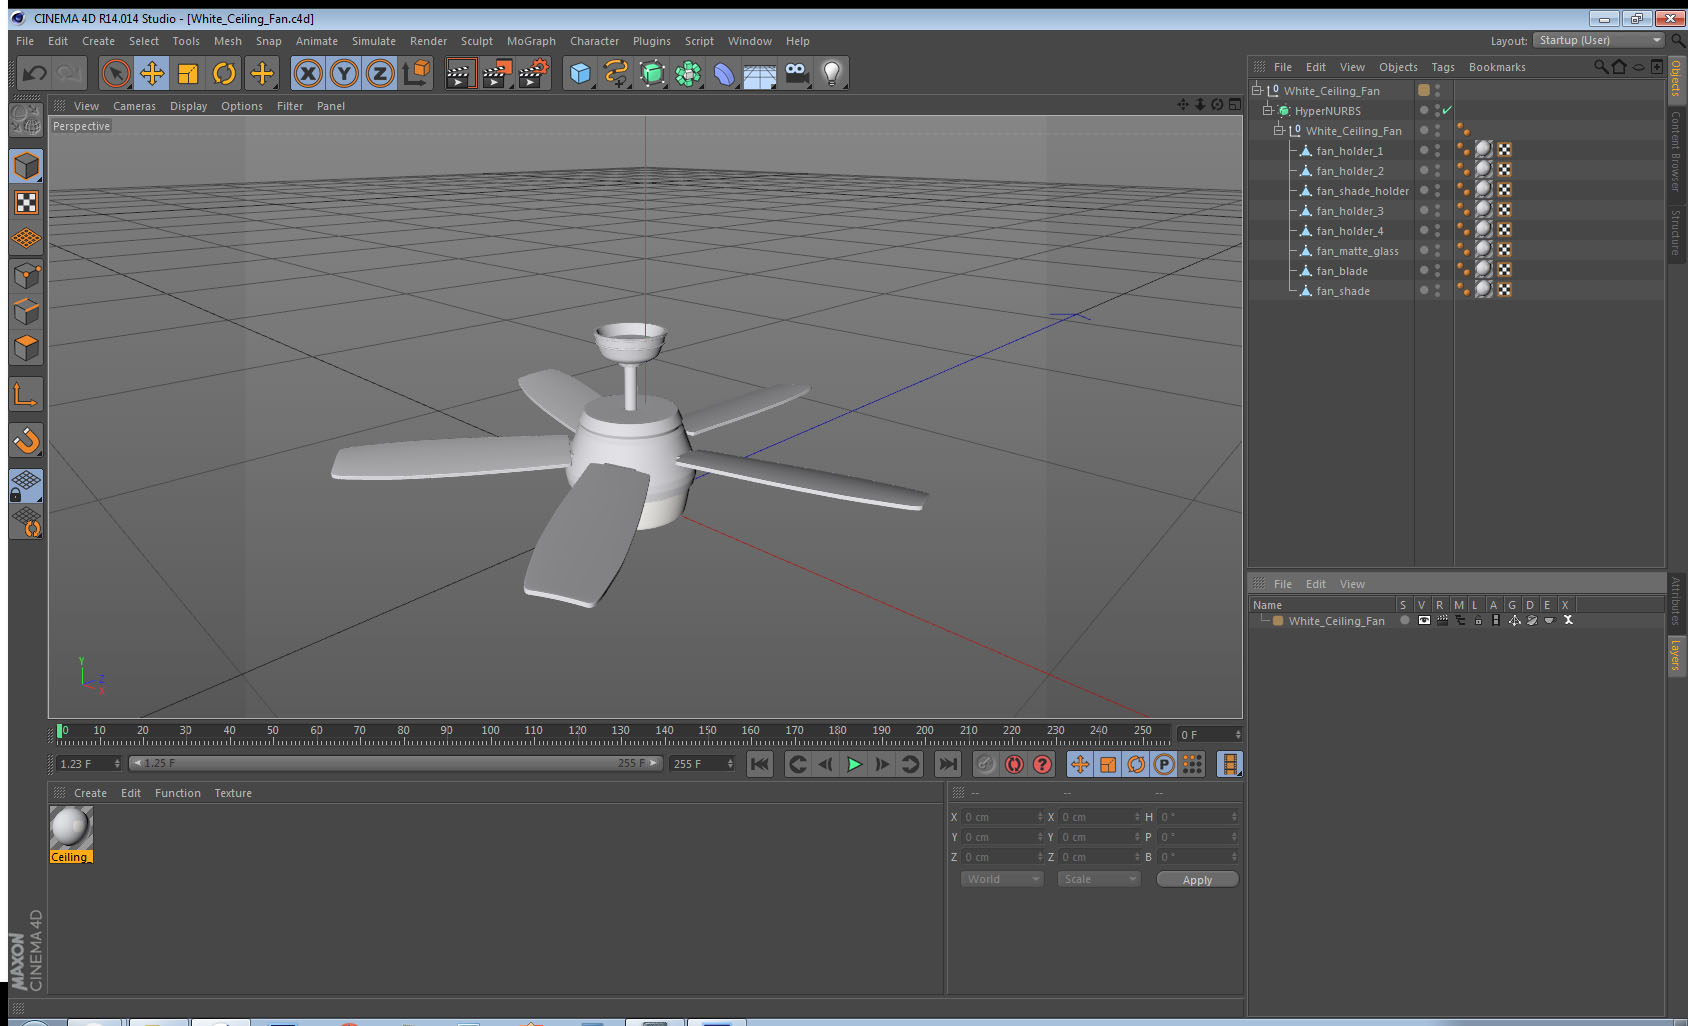Render the active view

coord(459,73)
